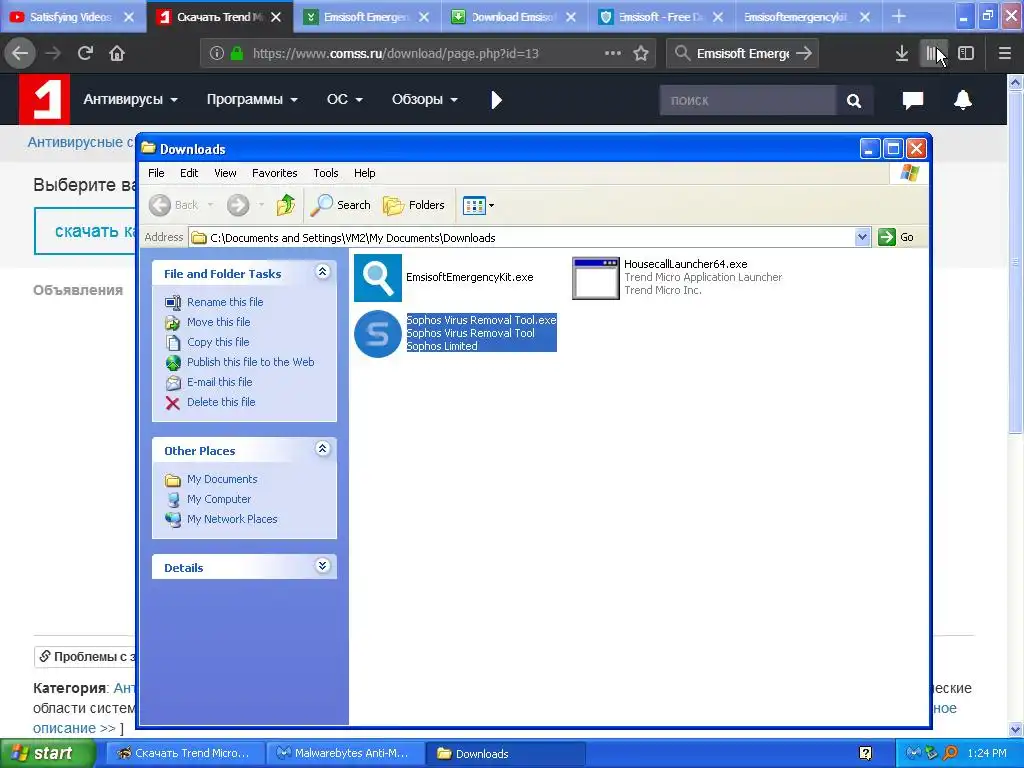Click Move this file task
This screenshot has height=768, width=1024.
218,322
